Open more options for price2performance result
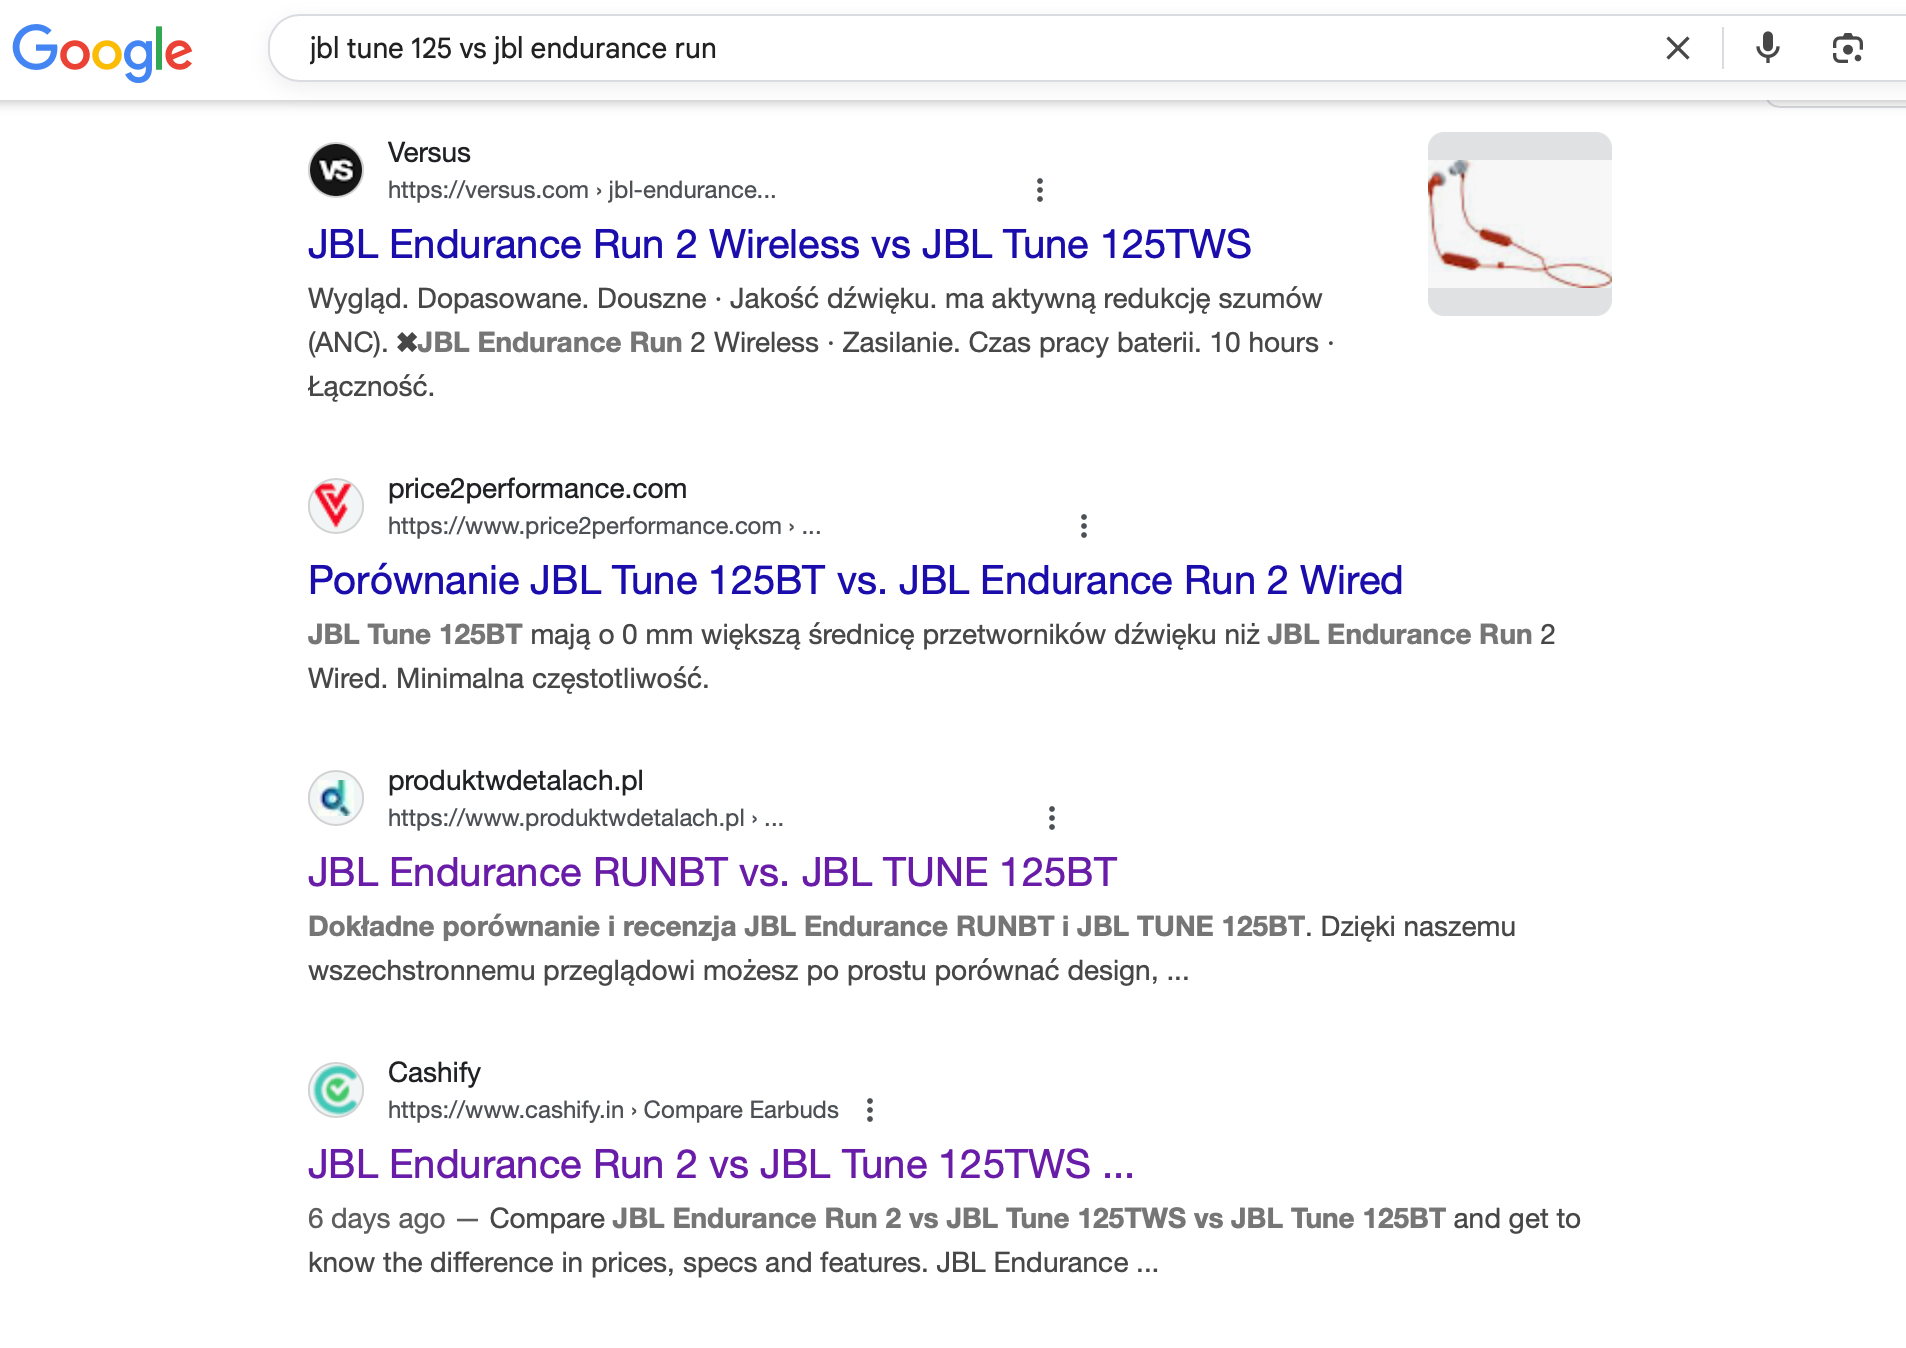1906x1348 pixels. (1084, 526)
